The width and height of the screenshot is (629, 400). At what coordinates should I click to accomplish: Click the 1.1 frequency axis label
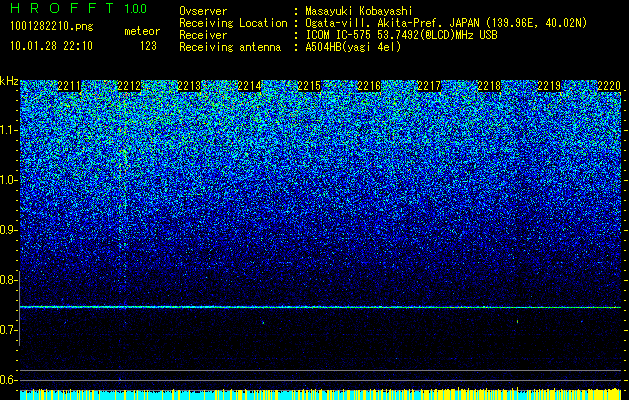8,130
